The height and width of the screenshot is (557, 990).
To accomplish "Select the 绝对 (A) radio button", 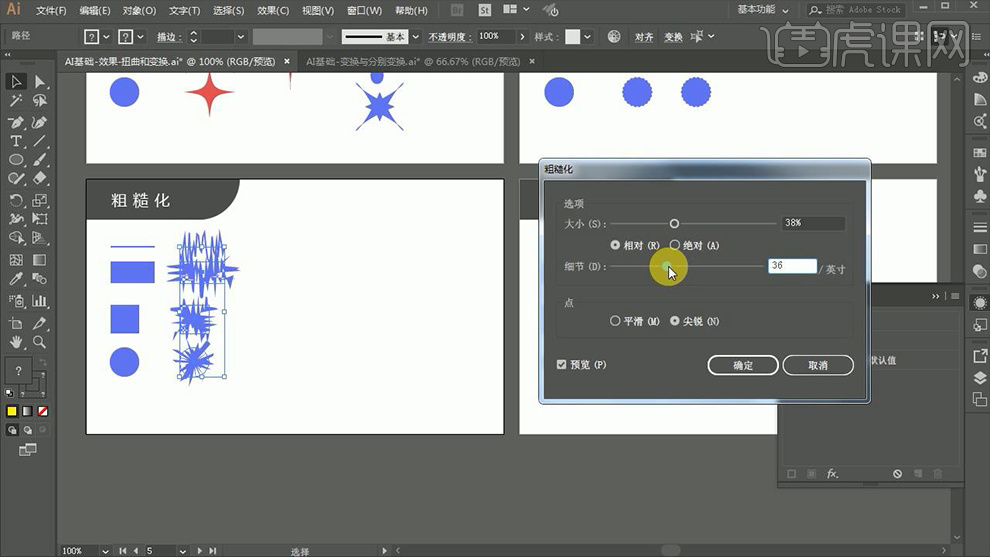I will 675,245.
